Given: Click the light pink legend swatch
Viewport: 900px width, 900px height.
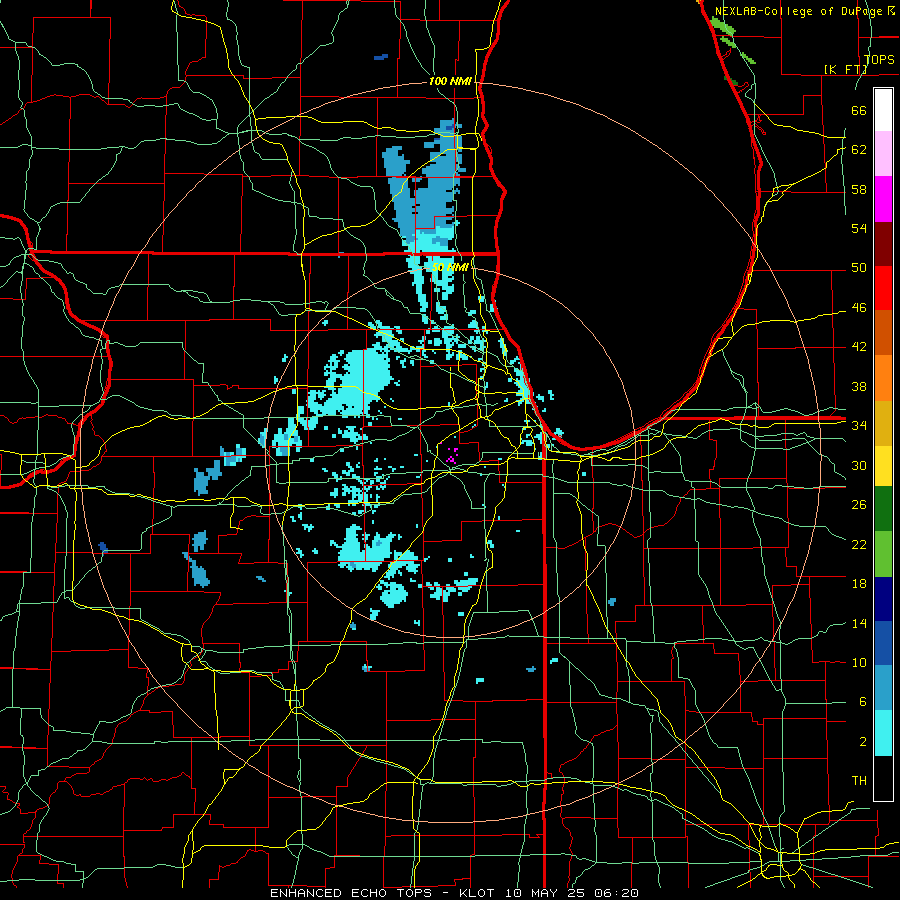Looking at the screenshot, I should 883,154.
